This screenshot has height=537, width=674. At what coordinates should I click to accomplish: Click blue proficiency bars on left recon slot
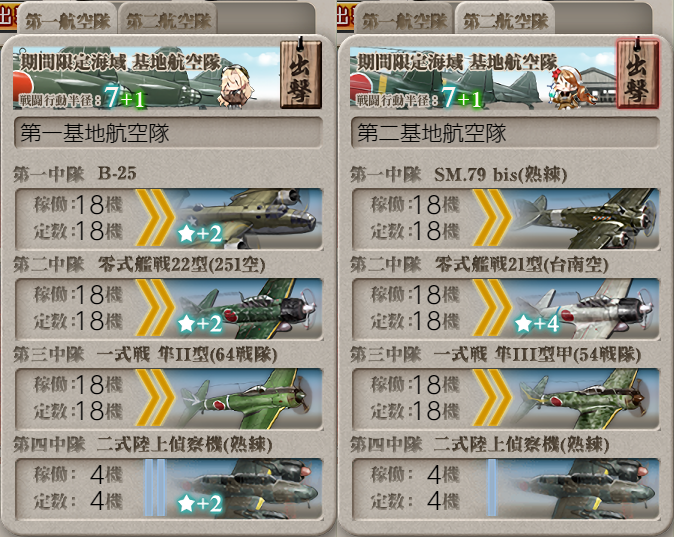pos(155,488)
